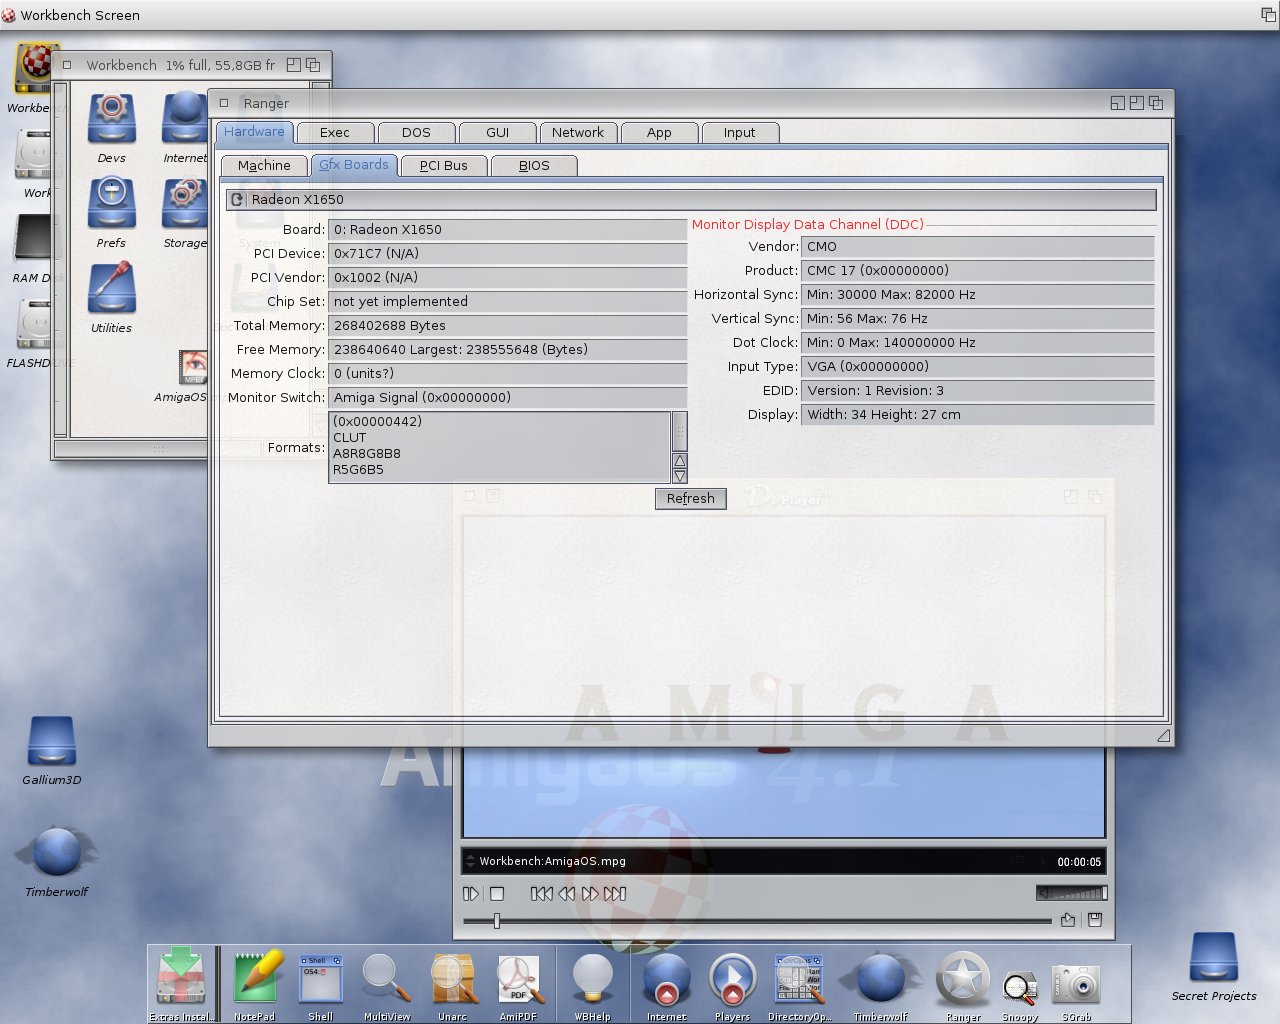Viewport: 1280px width, 1024px height.
Task: Open Gallium3D disk icon on desktop
Action: point(52,742)
